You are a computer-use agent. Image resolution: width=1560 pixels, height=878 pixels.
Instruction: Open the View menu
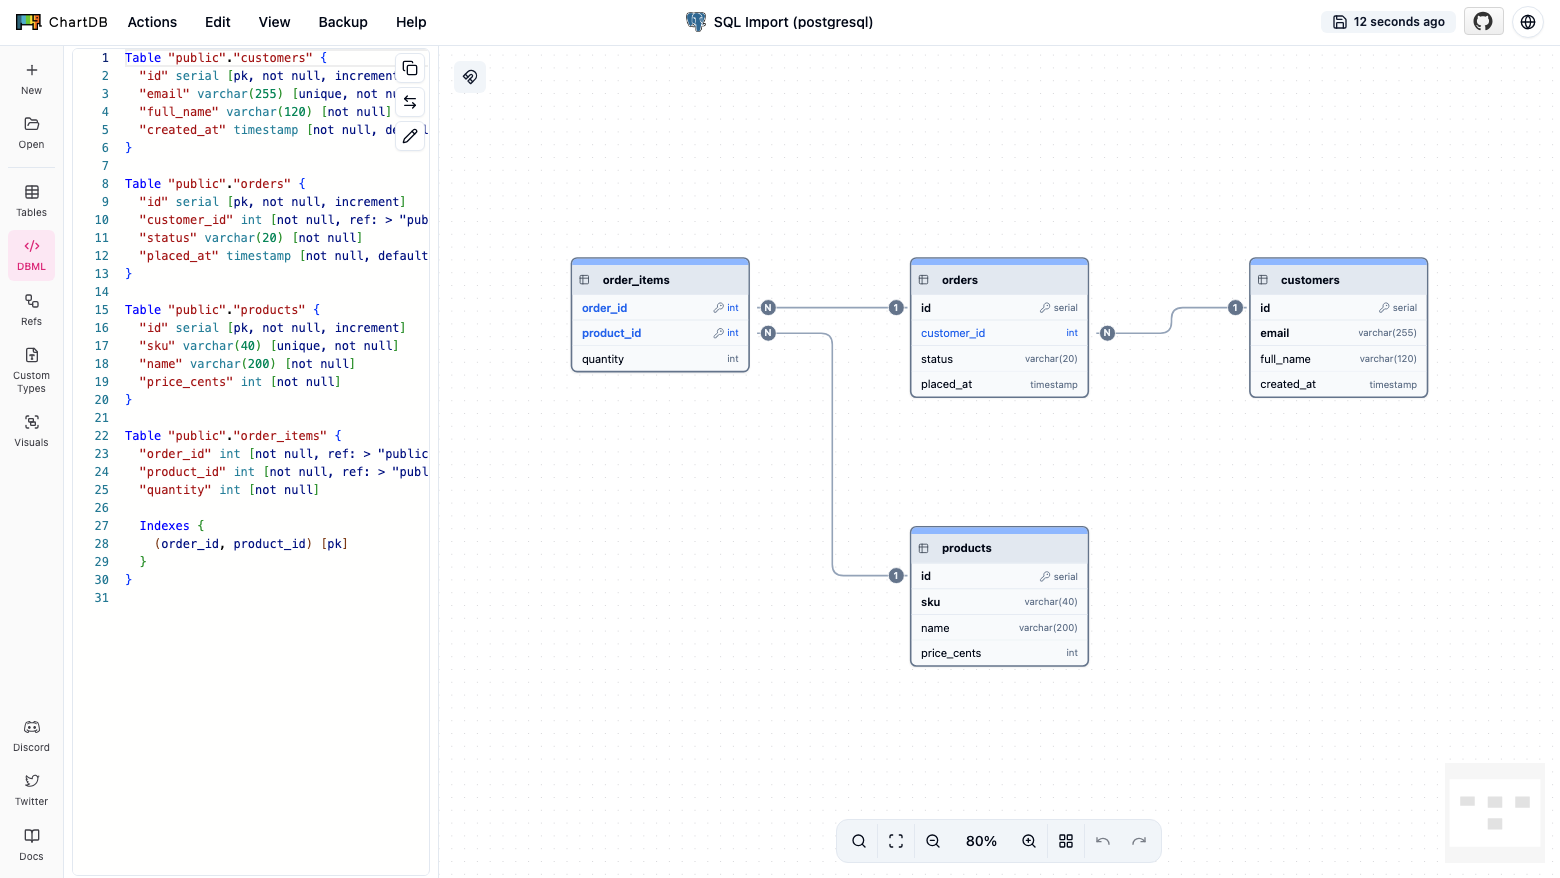274,22
